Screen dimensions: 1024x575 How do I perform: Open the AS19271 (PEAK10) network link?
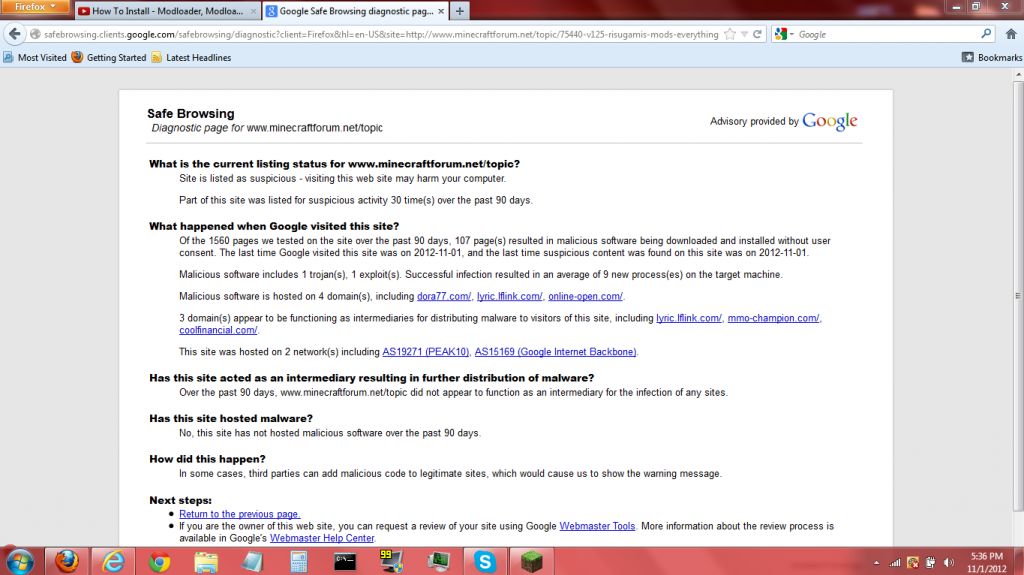click(x=425, y=352)
